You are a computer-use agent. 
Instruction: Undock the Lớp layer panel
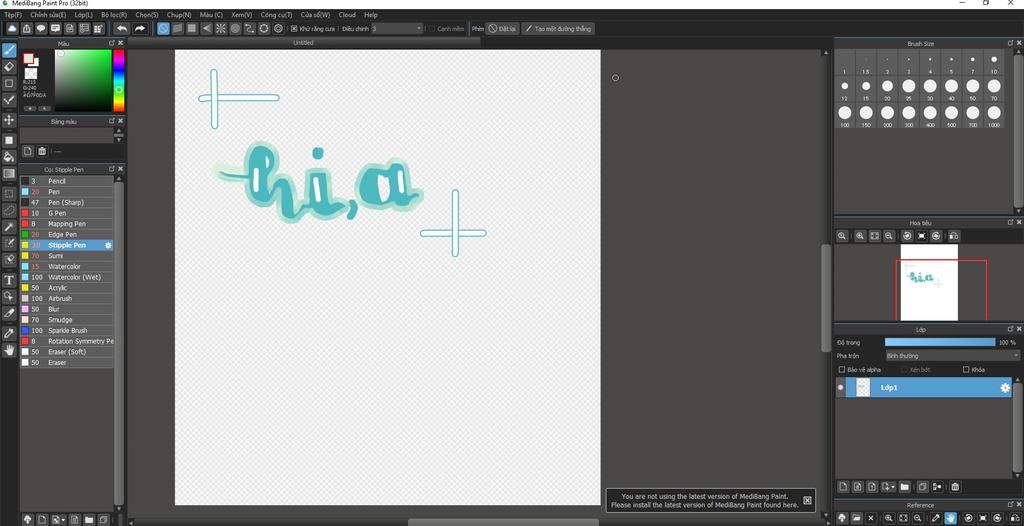click(1010, 330)
